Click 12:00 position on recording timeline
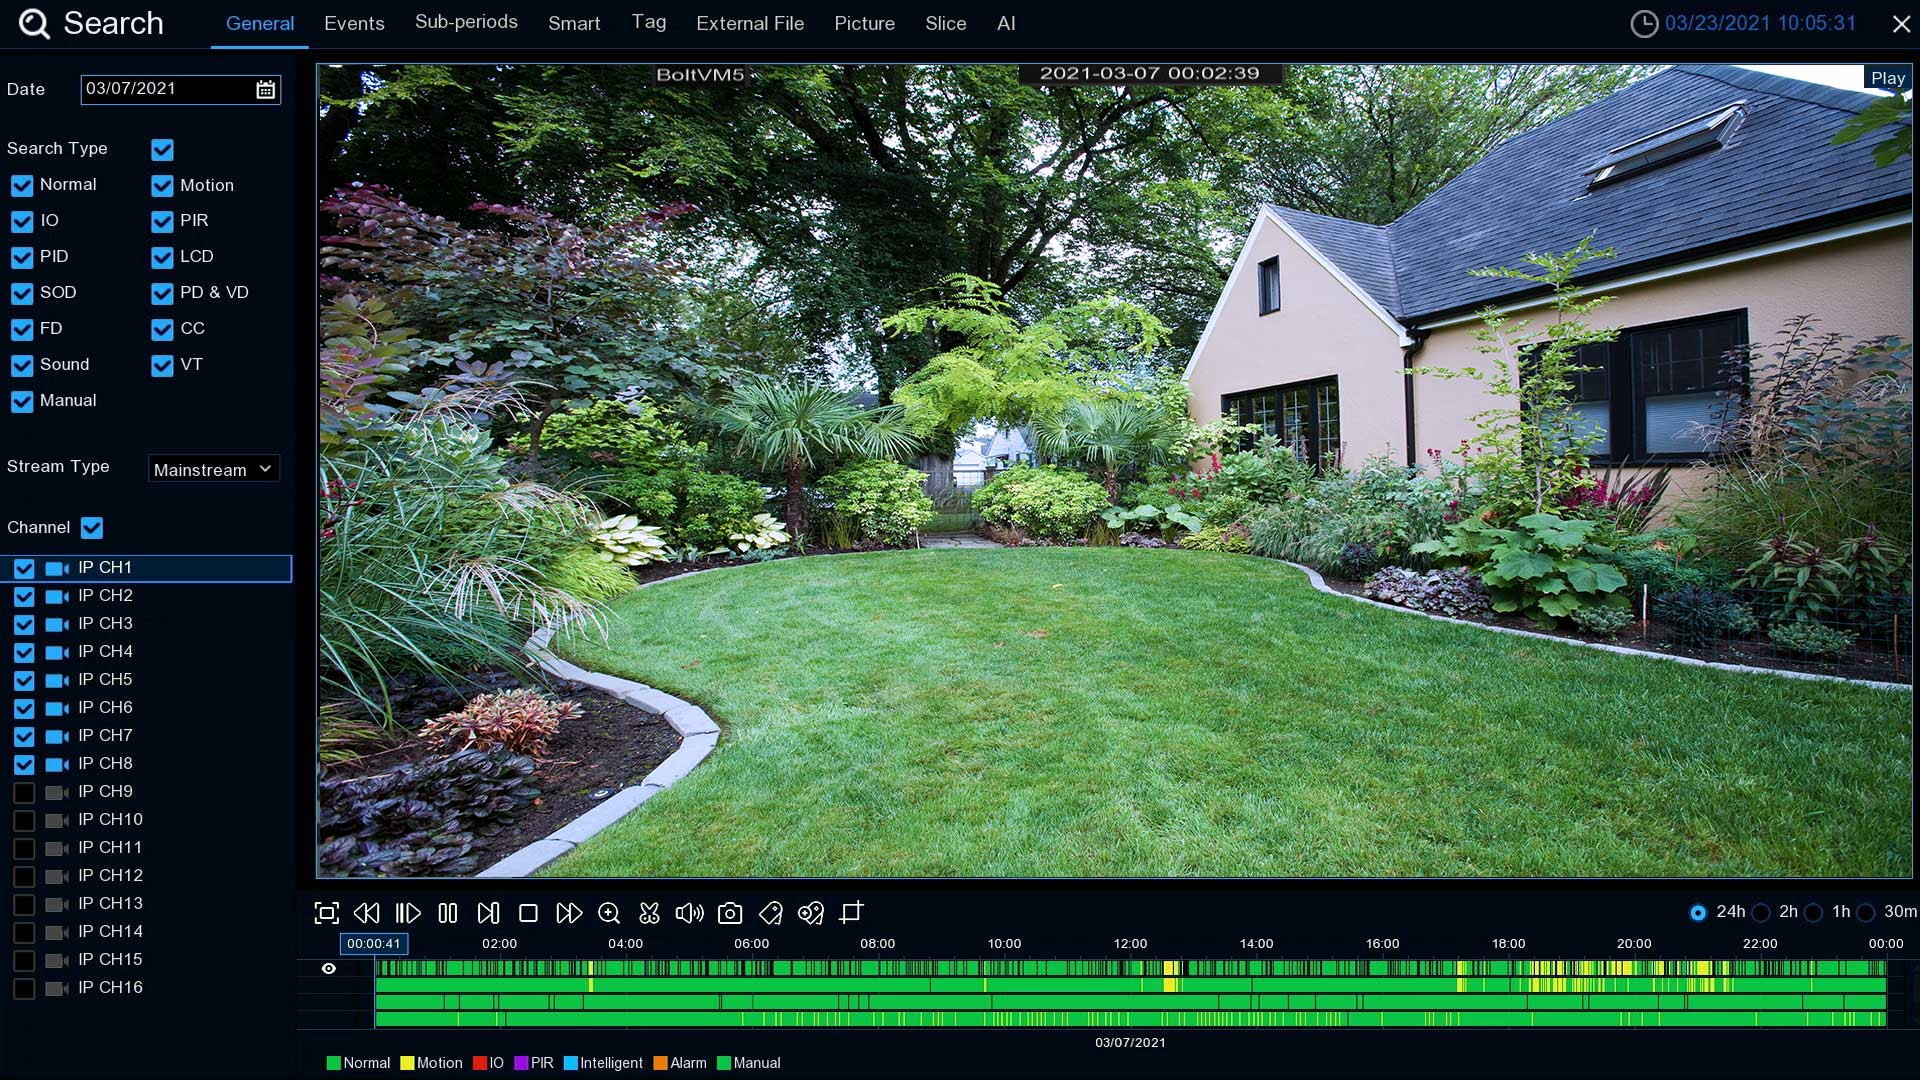This screenshot has height=1080, width=1920. (1131, 968)
